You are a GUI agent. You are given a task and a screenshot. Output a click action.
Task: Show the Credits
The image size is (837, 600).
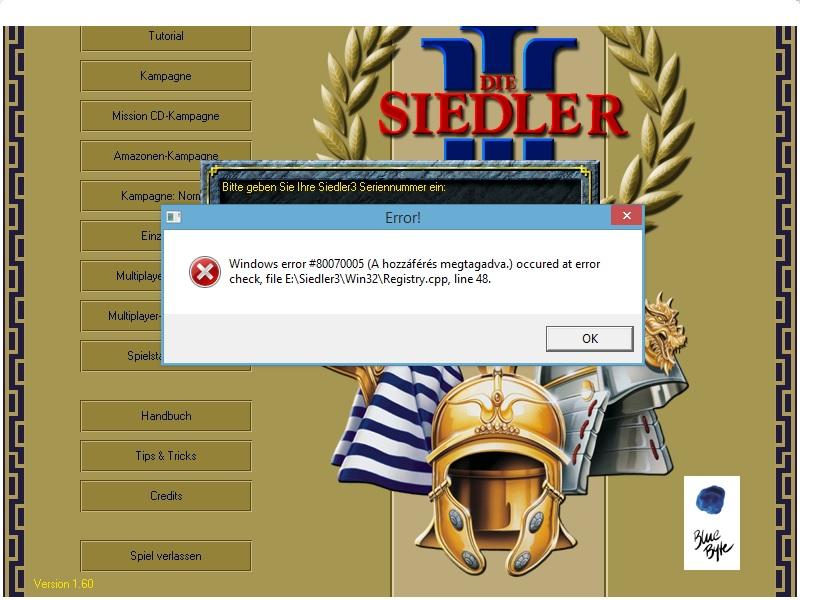tap(165, 496)
